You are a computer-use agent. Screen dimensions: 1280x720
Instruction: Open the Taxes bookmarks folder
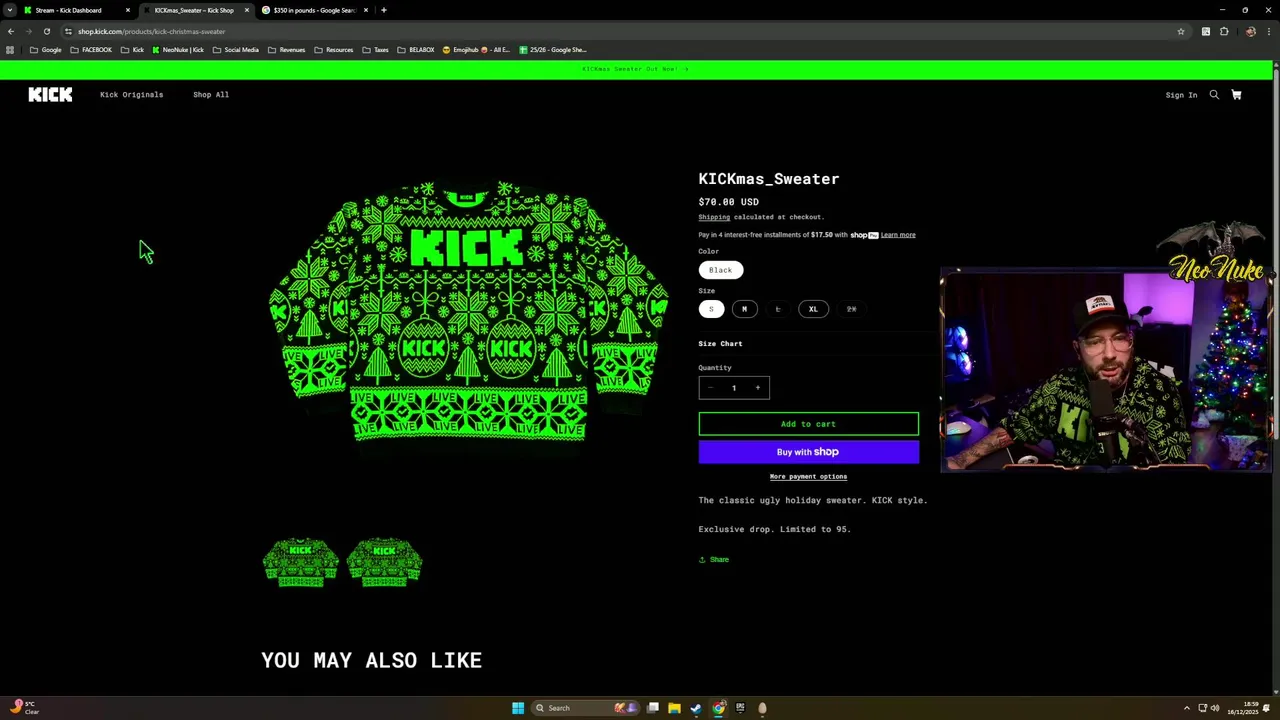375,50
